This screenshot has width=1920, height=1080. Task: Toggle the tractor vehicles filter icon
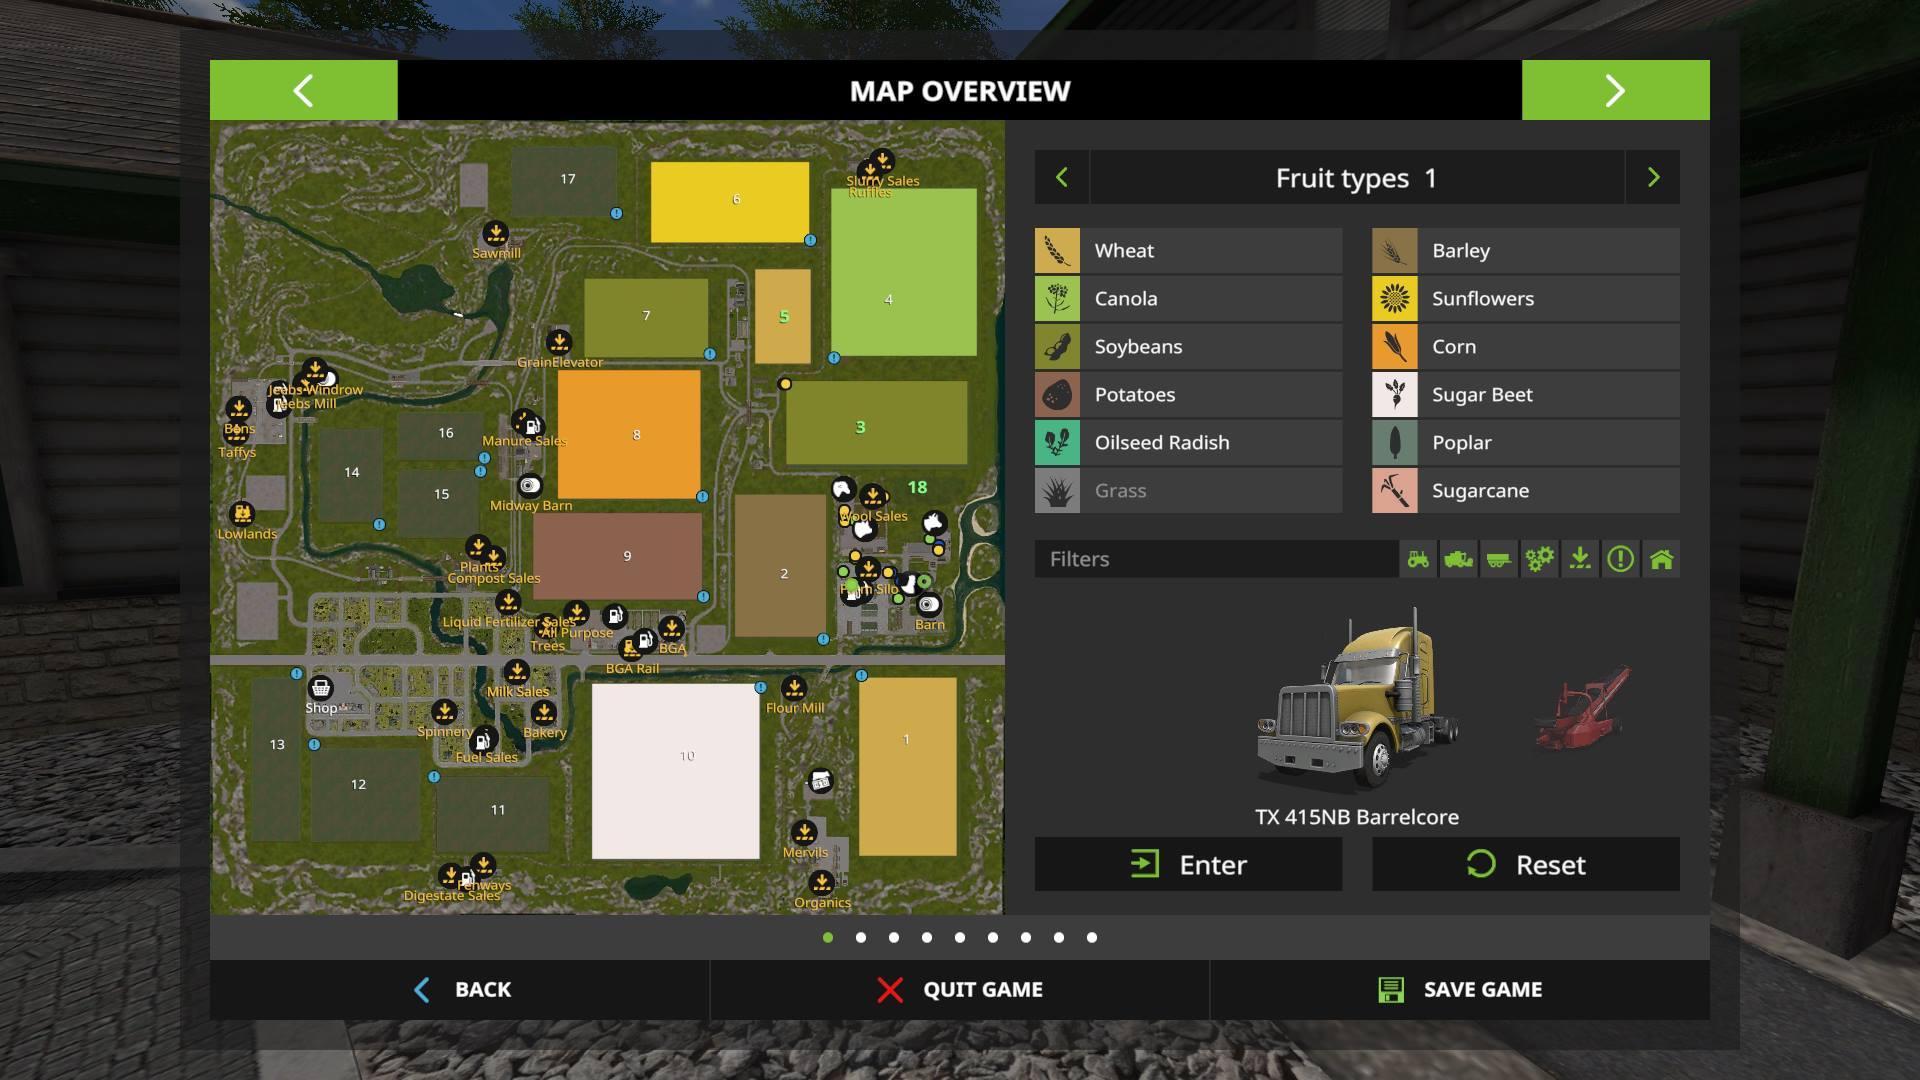(x=1418, y=559)
